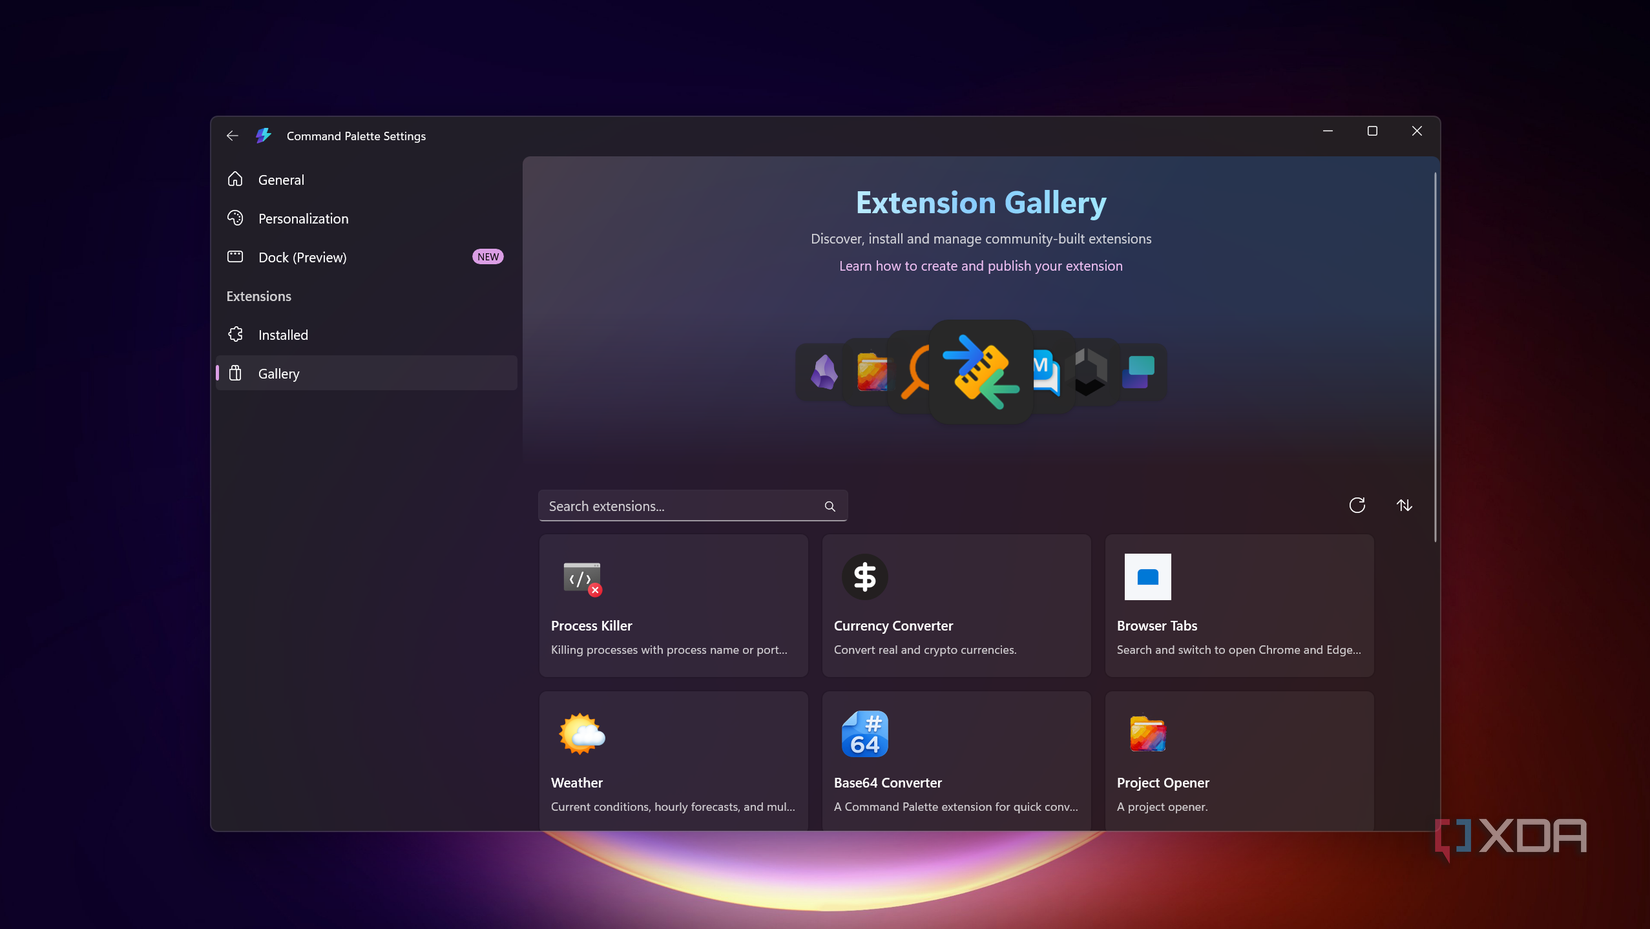
Task: Click the Extensions section header in sidebar
Action: 259,296
